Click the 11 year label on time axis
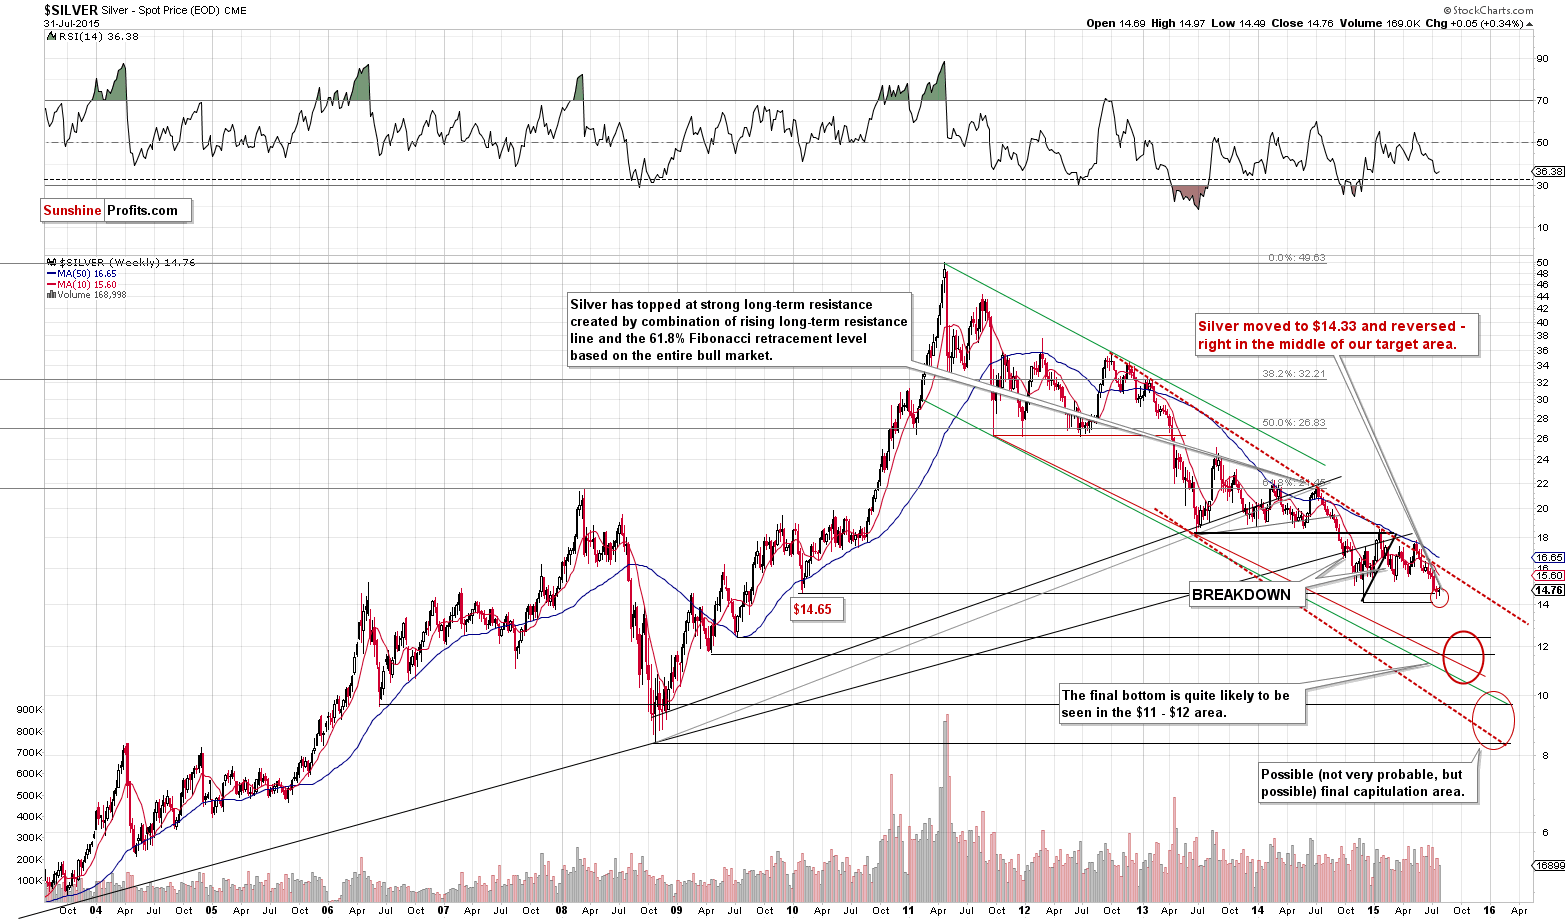This screenshot has width=1565, height=919. pyautogui.click(x=909, y=910)
